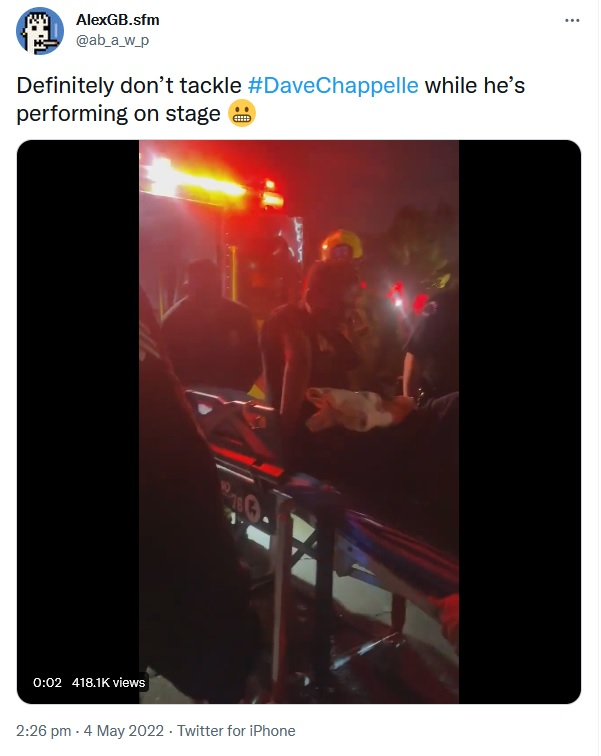This screenshot has height=756, width=601.
Task: Click the tweet text "Definitely don't tackle"
Action: point(129,85)
